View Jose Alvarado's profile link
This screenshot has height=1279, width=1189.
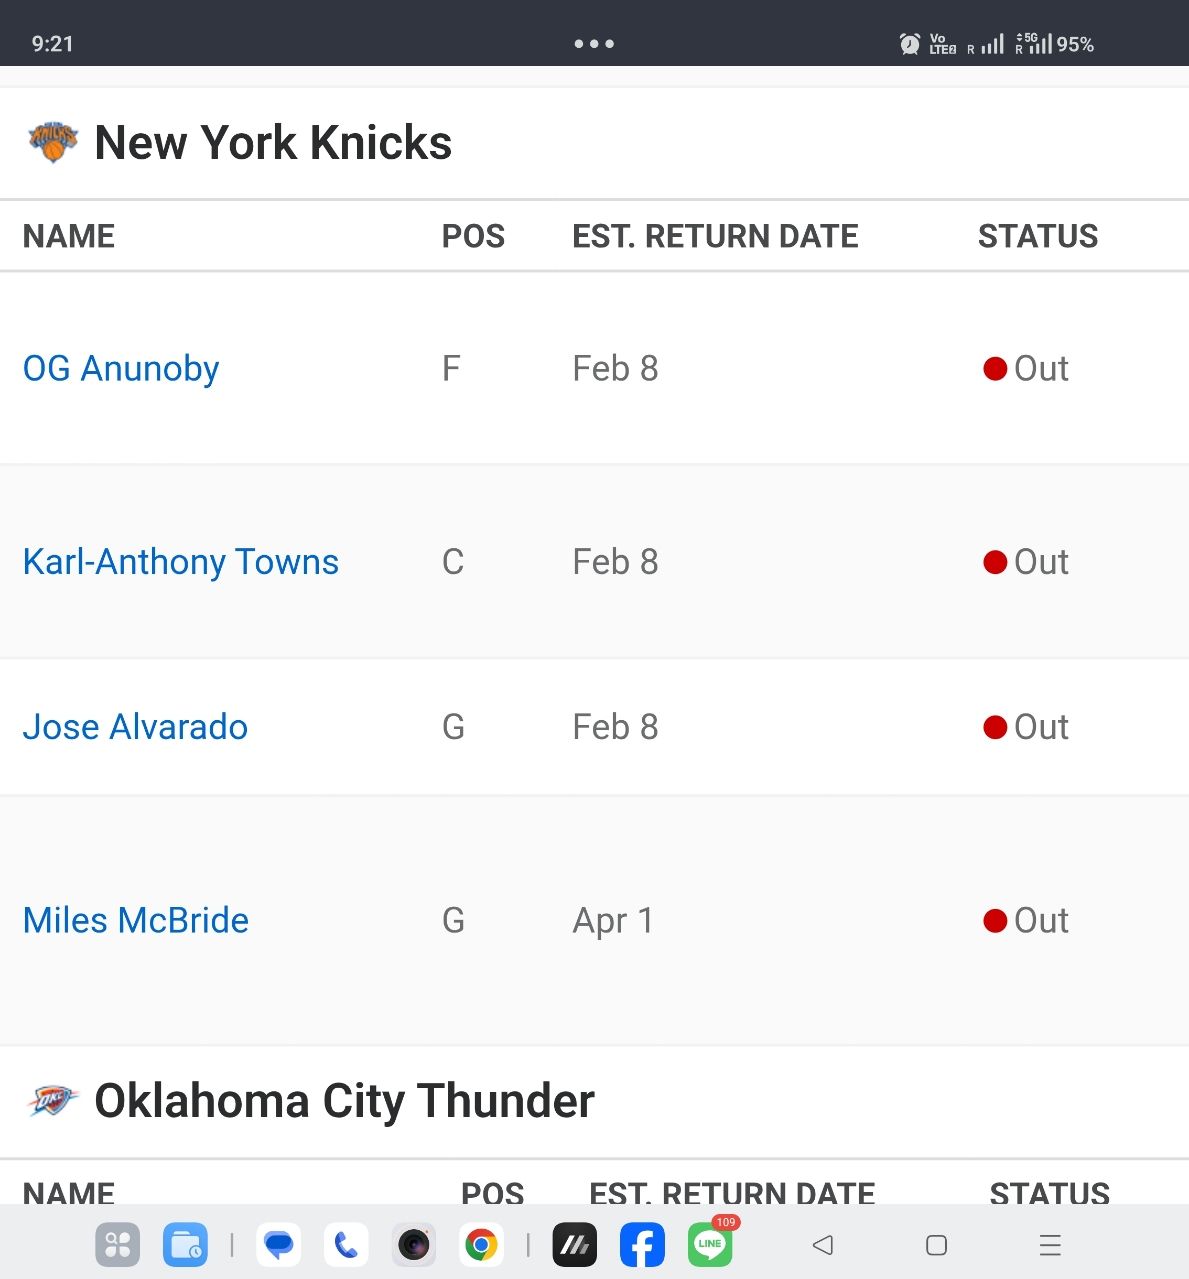(x=135, y=727)
